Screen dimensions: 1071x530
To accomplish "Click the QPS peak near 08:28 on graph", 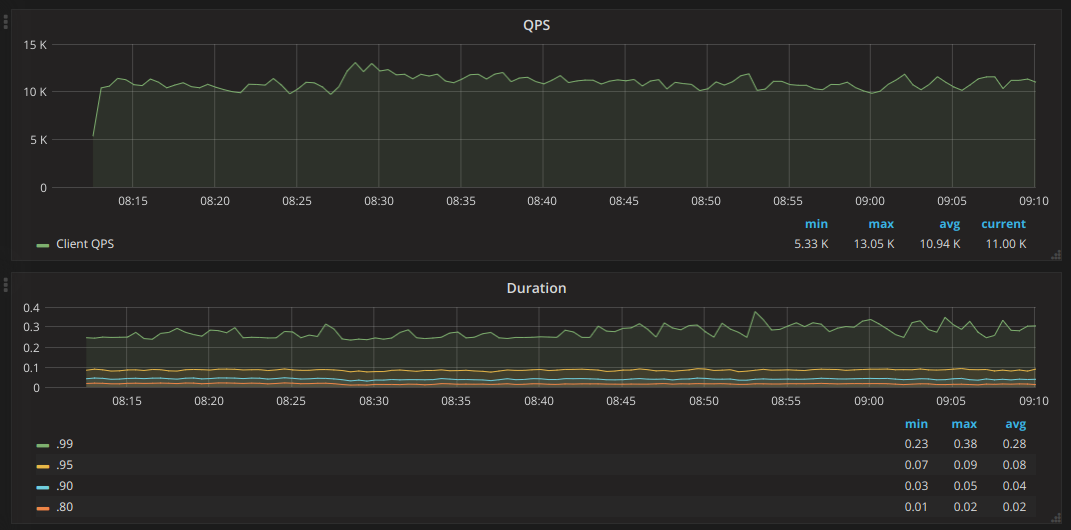I will [x=355, y=63].
